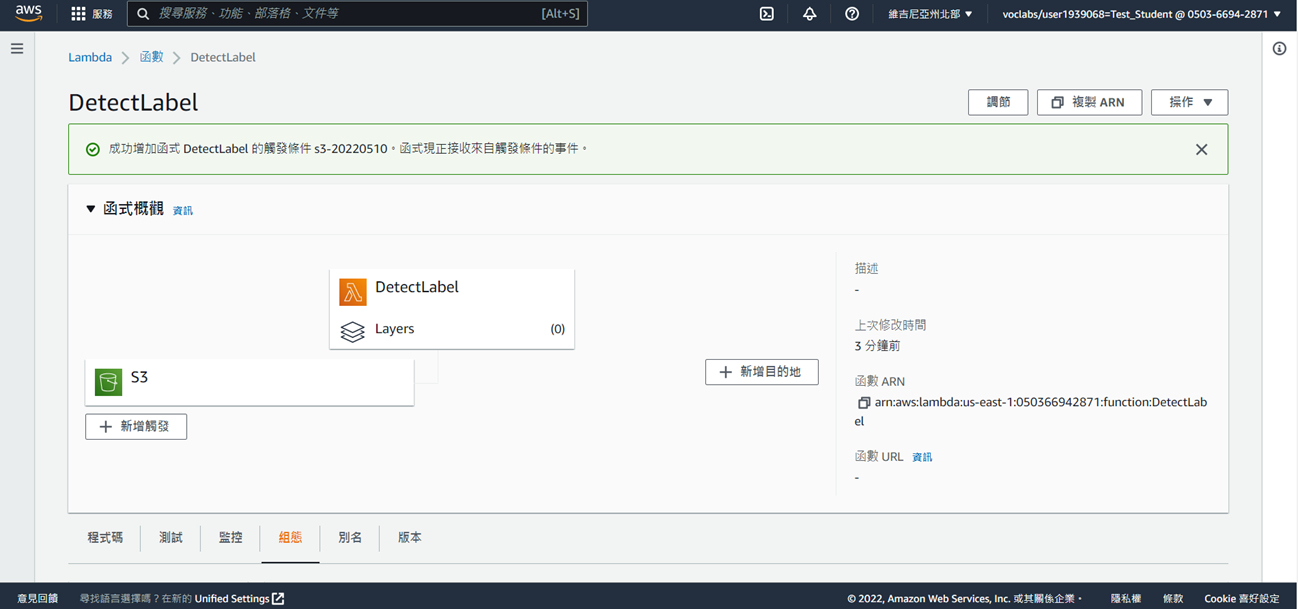Click the 新增目的地 button
The width and height of the screenshot is (1298, 609).
point(761,372)
